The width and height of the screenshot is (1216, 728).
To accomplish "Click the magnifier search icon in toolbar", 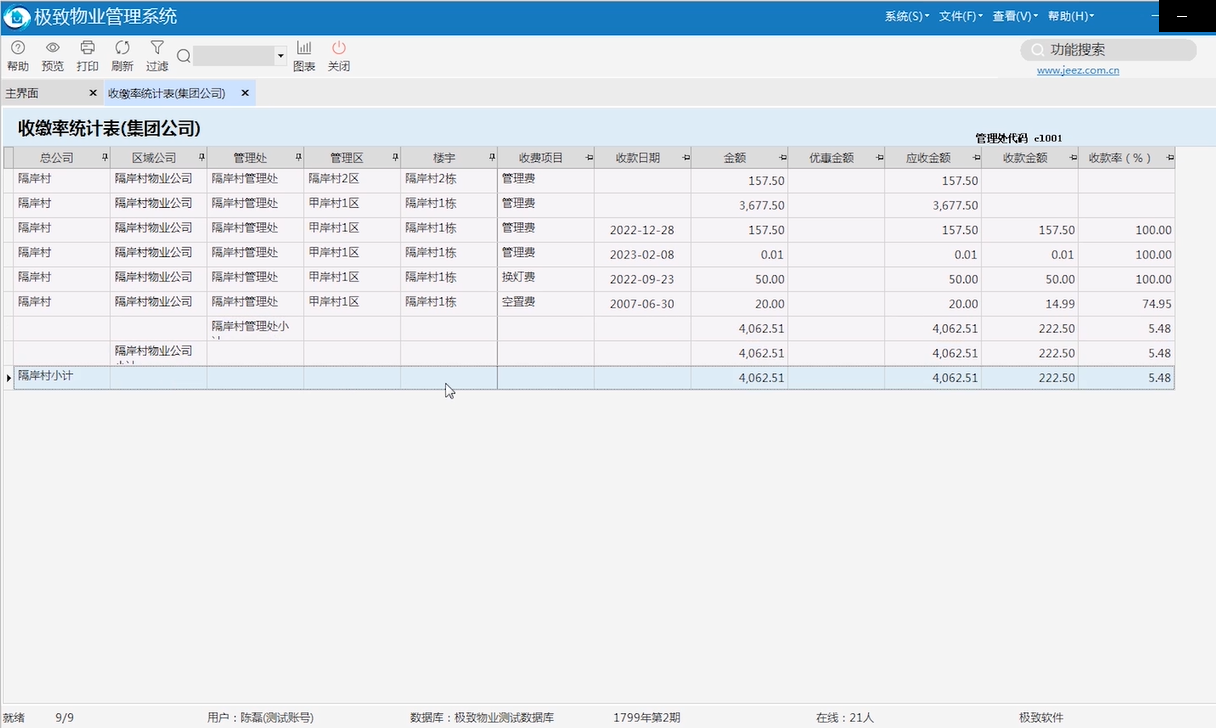I will 183,56.
